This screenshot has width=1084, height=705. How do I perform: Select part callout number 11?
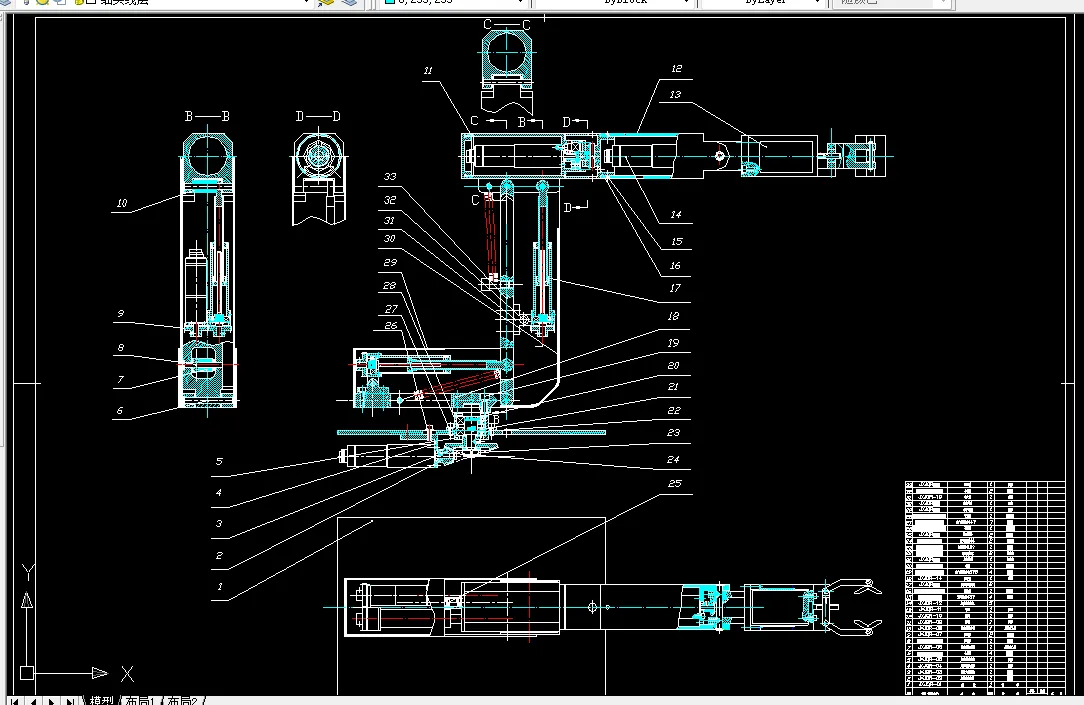pyautogui.click(x=428, y=70)
